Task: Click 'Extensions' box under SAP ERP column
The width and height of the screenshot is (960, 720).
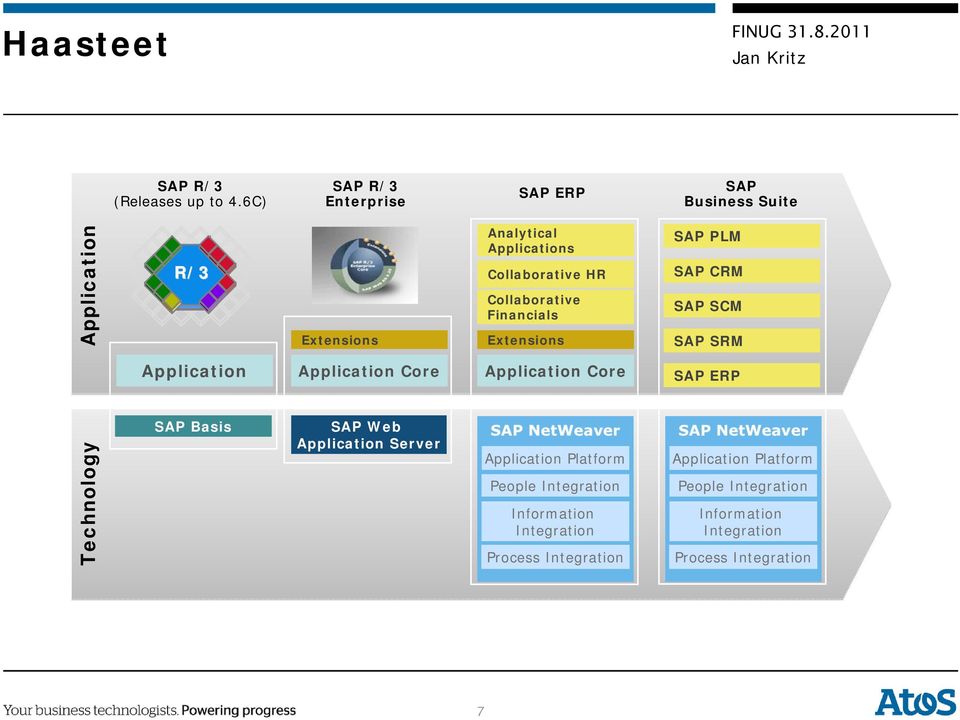Action: pos(555,340)
